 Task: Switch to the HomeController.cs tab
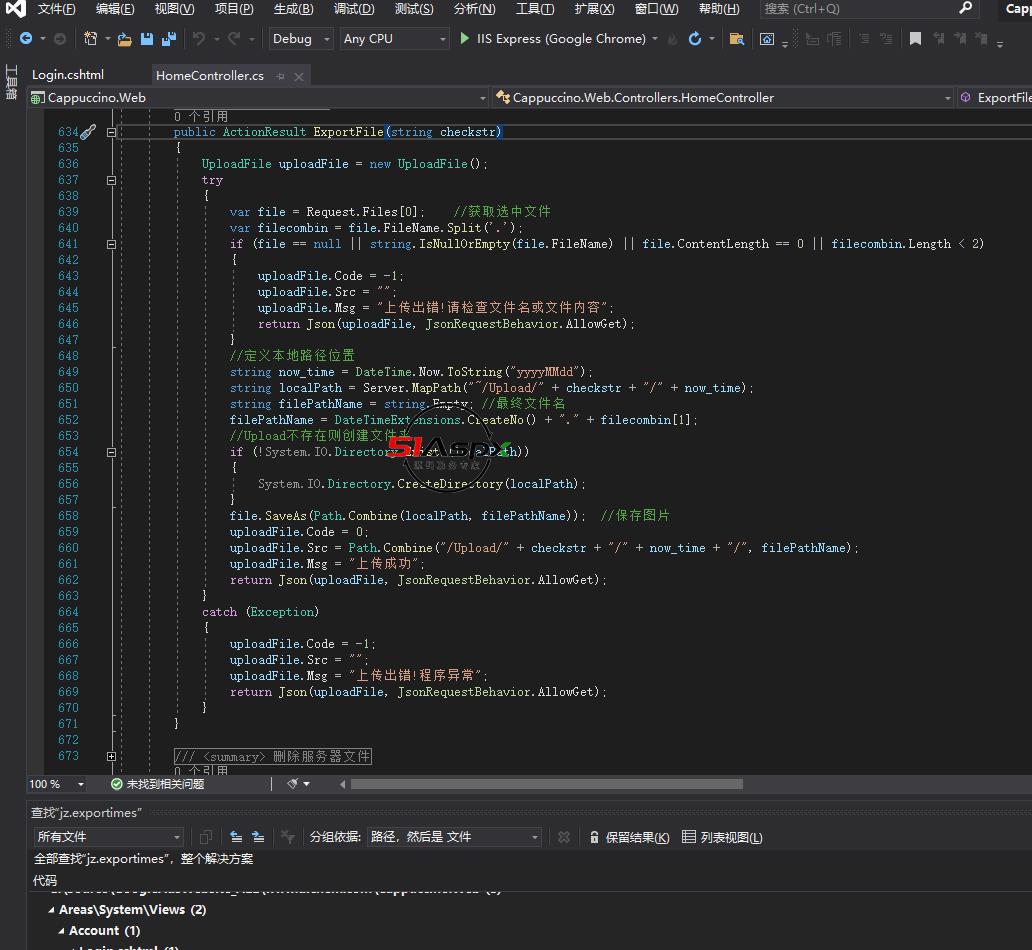coord(210,76)
